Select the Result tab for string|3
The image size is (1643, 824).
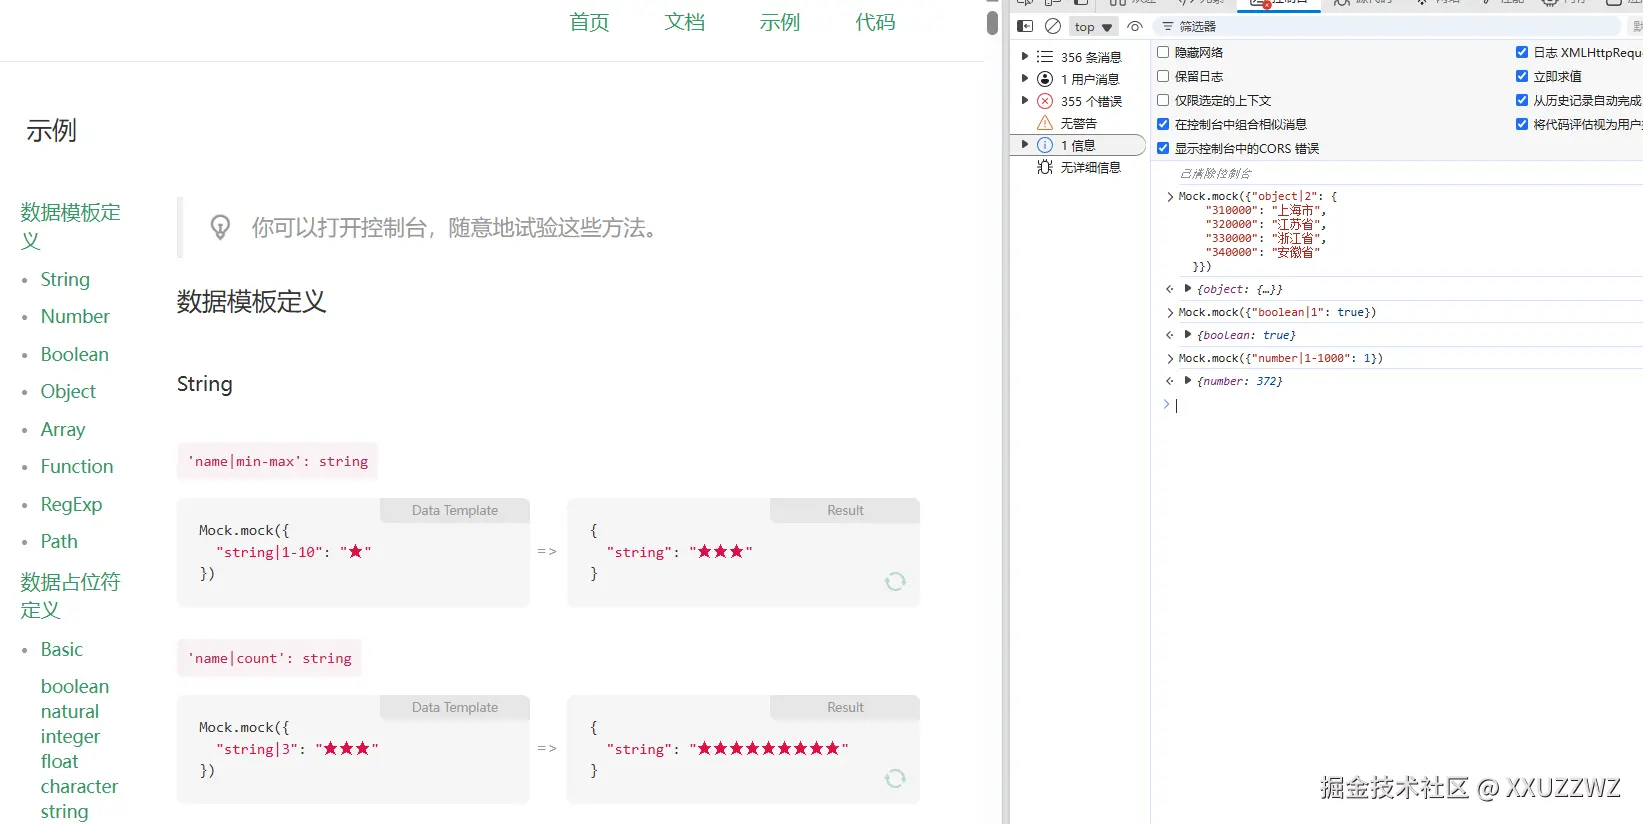845,707
